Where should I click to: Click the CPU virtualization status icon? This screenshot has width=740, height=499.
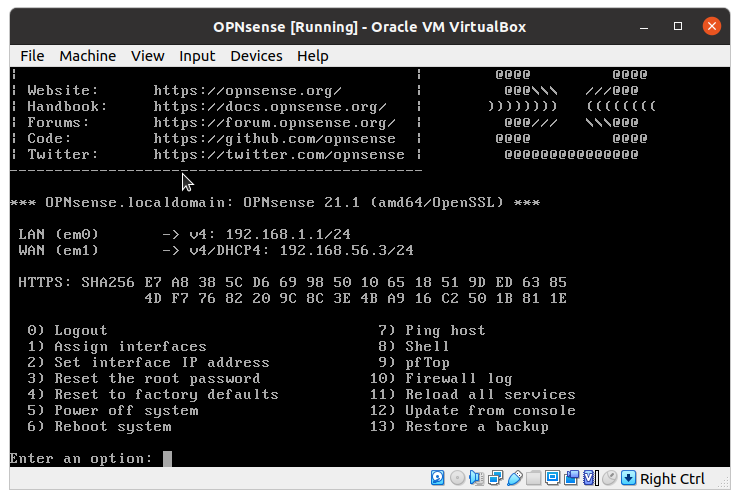[x=590, y=478]
